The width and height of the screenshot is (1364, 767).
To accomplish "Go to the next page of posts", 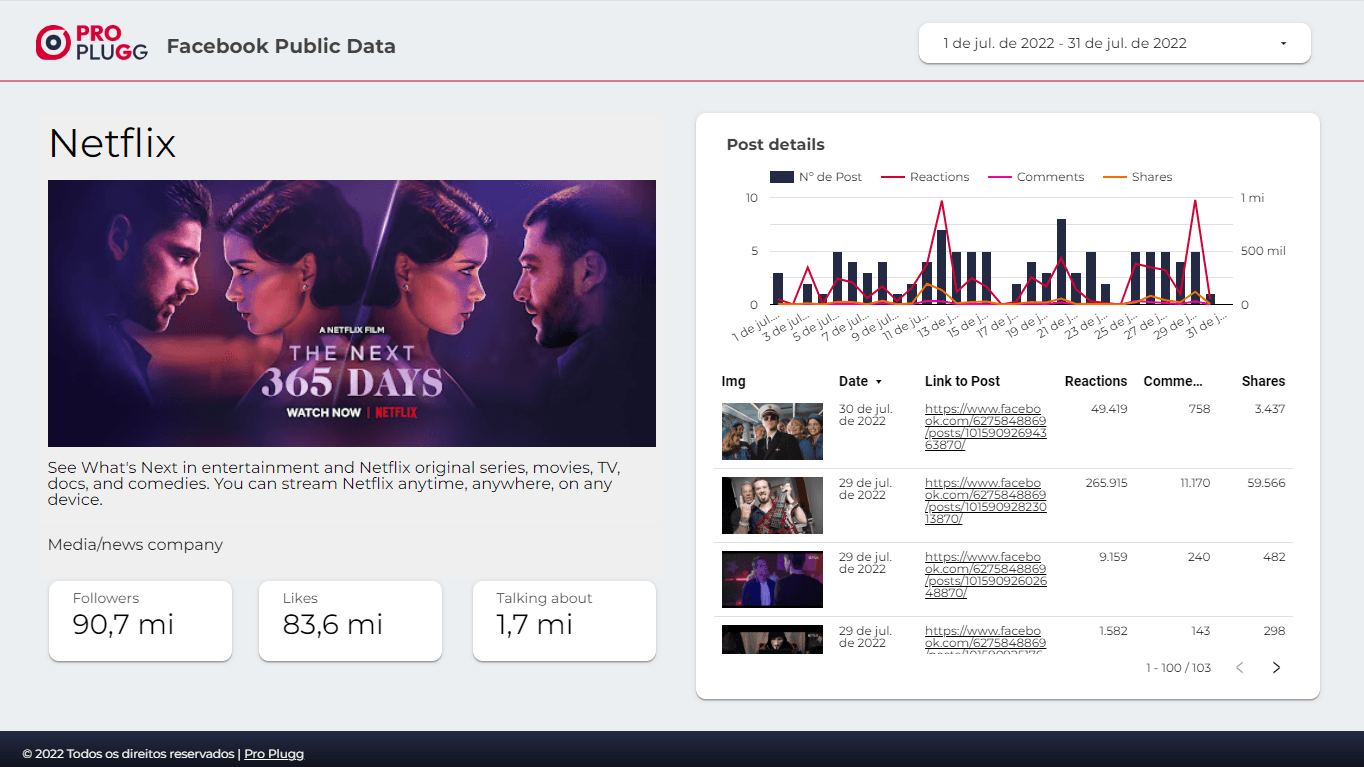I will (x=1276, y=668).
